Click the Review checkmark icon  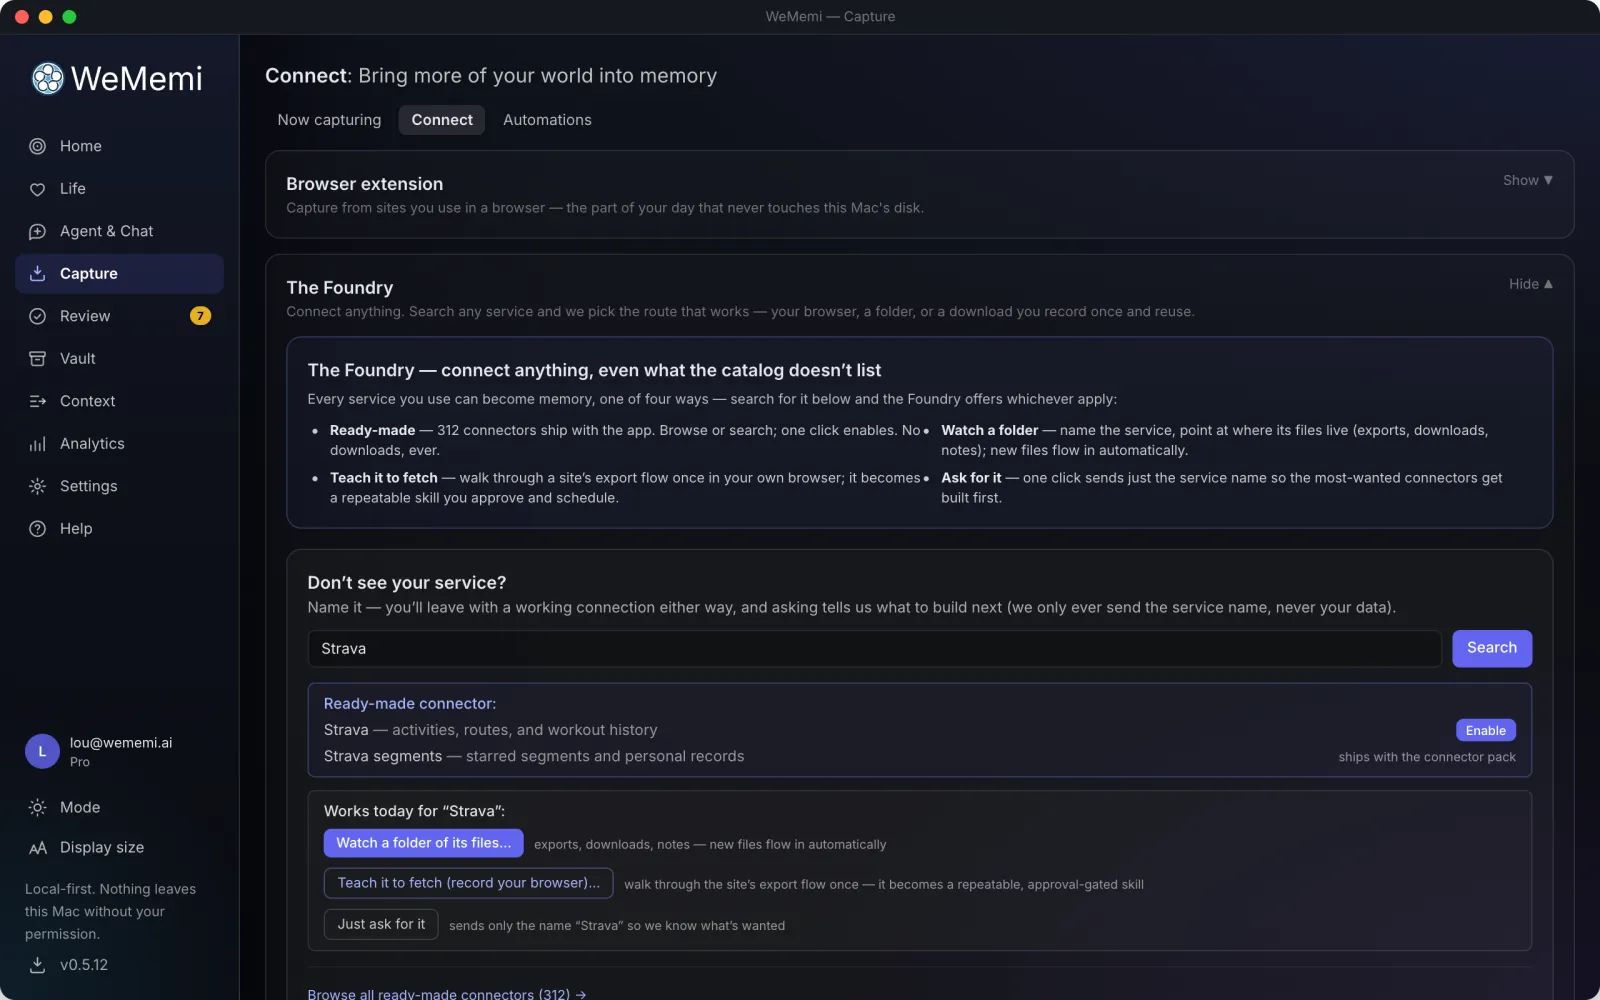37,316
